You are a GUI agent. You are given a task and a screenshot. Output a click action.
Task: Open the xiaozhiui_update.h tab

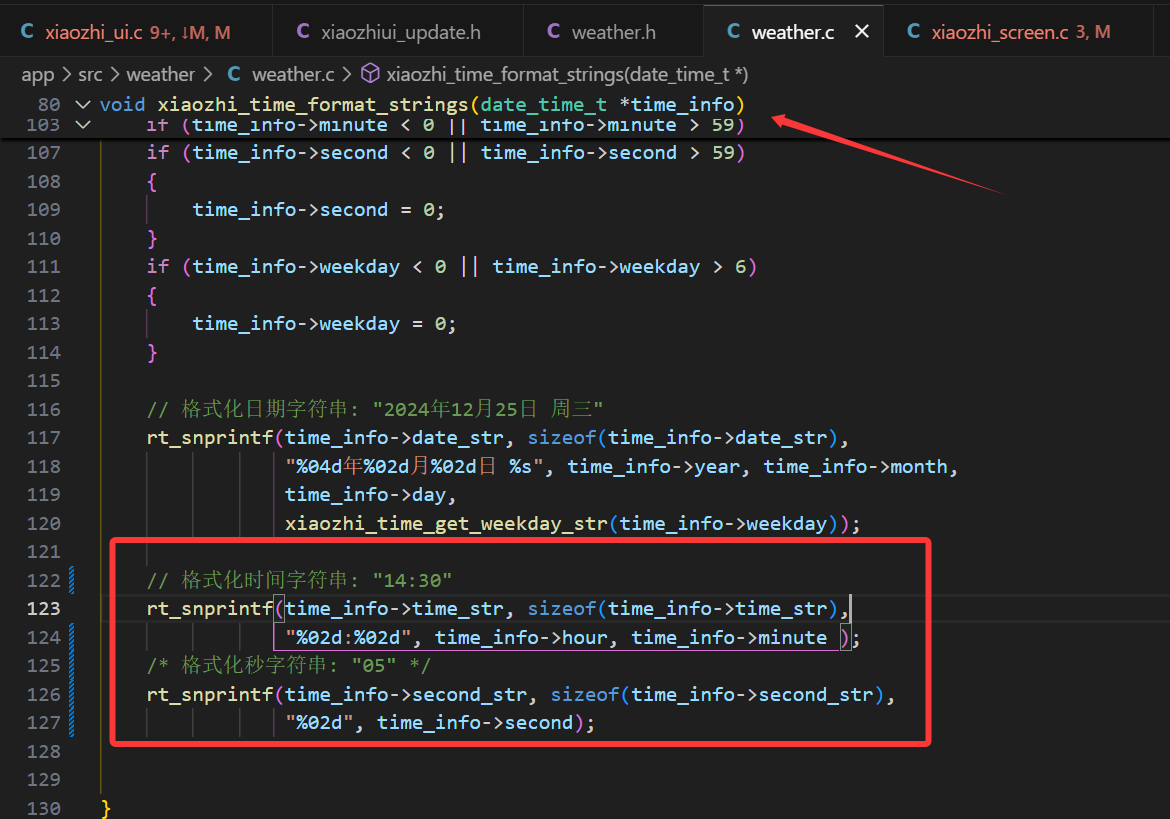[398, 32]
